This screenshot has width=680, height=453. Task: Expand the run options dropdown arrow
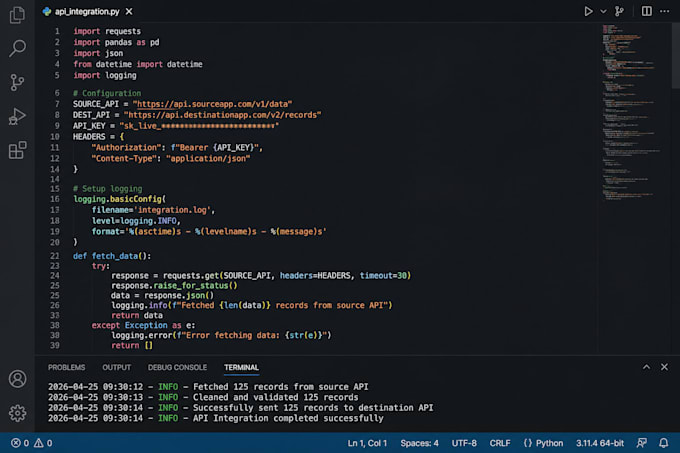[x=603, y=12]
